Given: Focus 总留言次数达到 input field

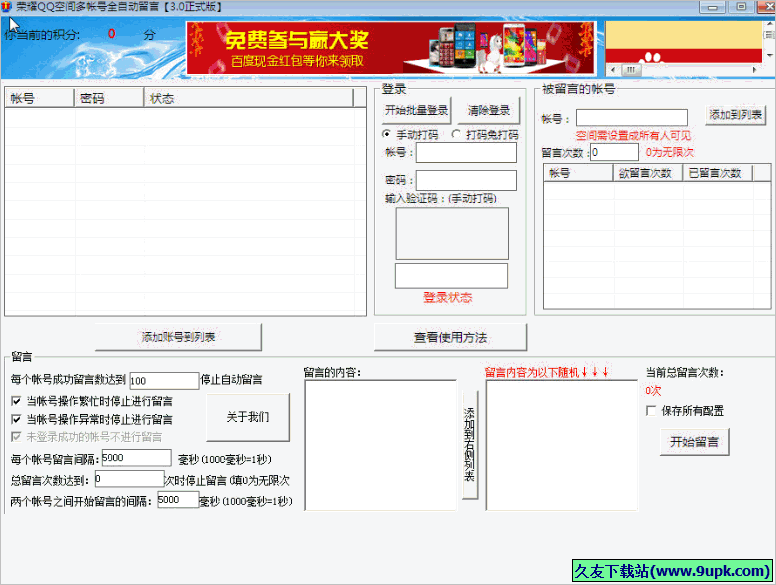Looking at the screenshot, I should [129, 479].
